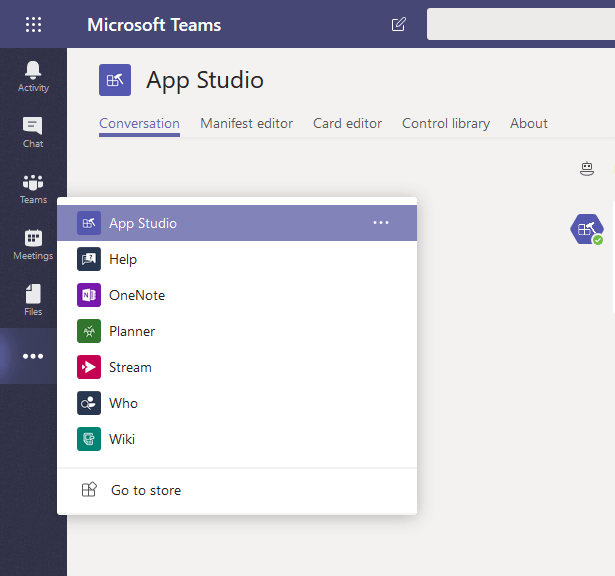
Task: Click the More apps ellipsis in sidebar
Action: click(33, 356)
